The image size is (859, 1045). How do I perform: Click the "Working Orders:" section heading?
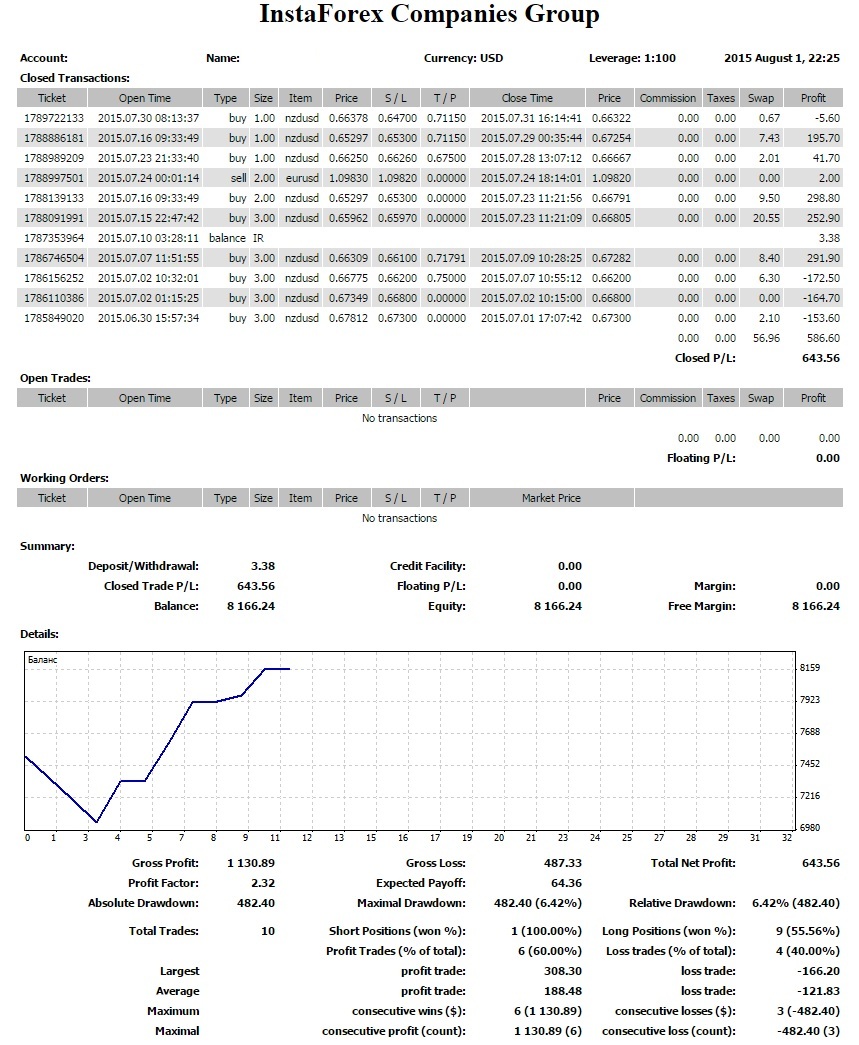pyautogui.click(x=64, y=478)
